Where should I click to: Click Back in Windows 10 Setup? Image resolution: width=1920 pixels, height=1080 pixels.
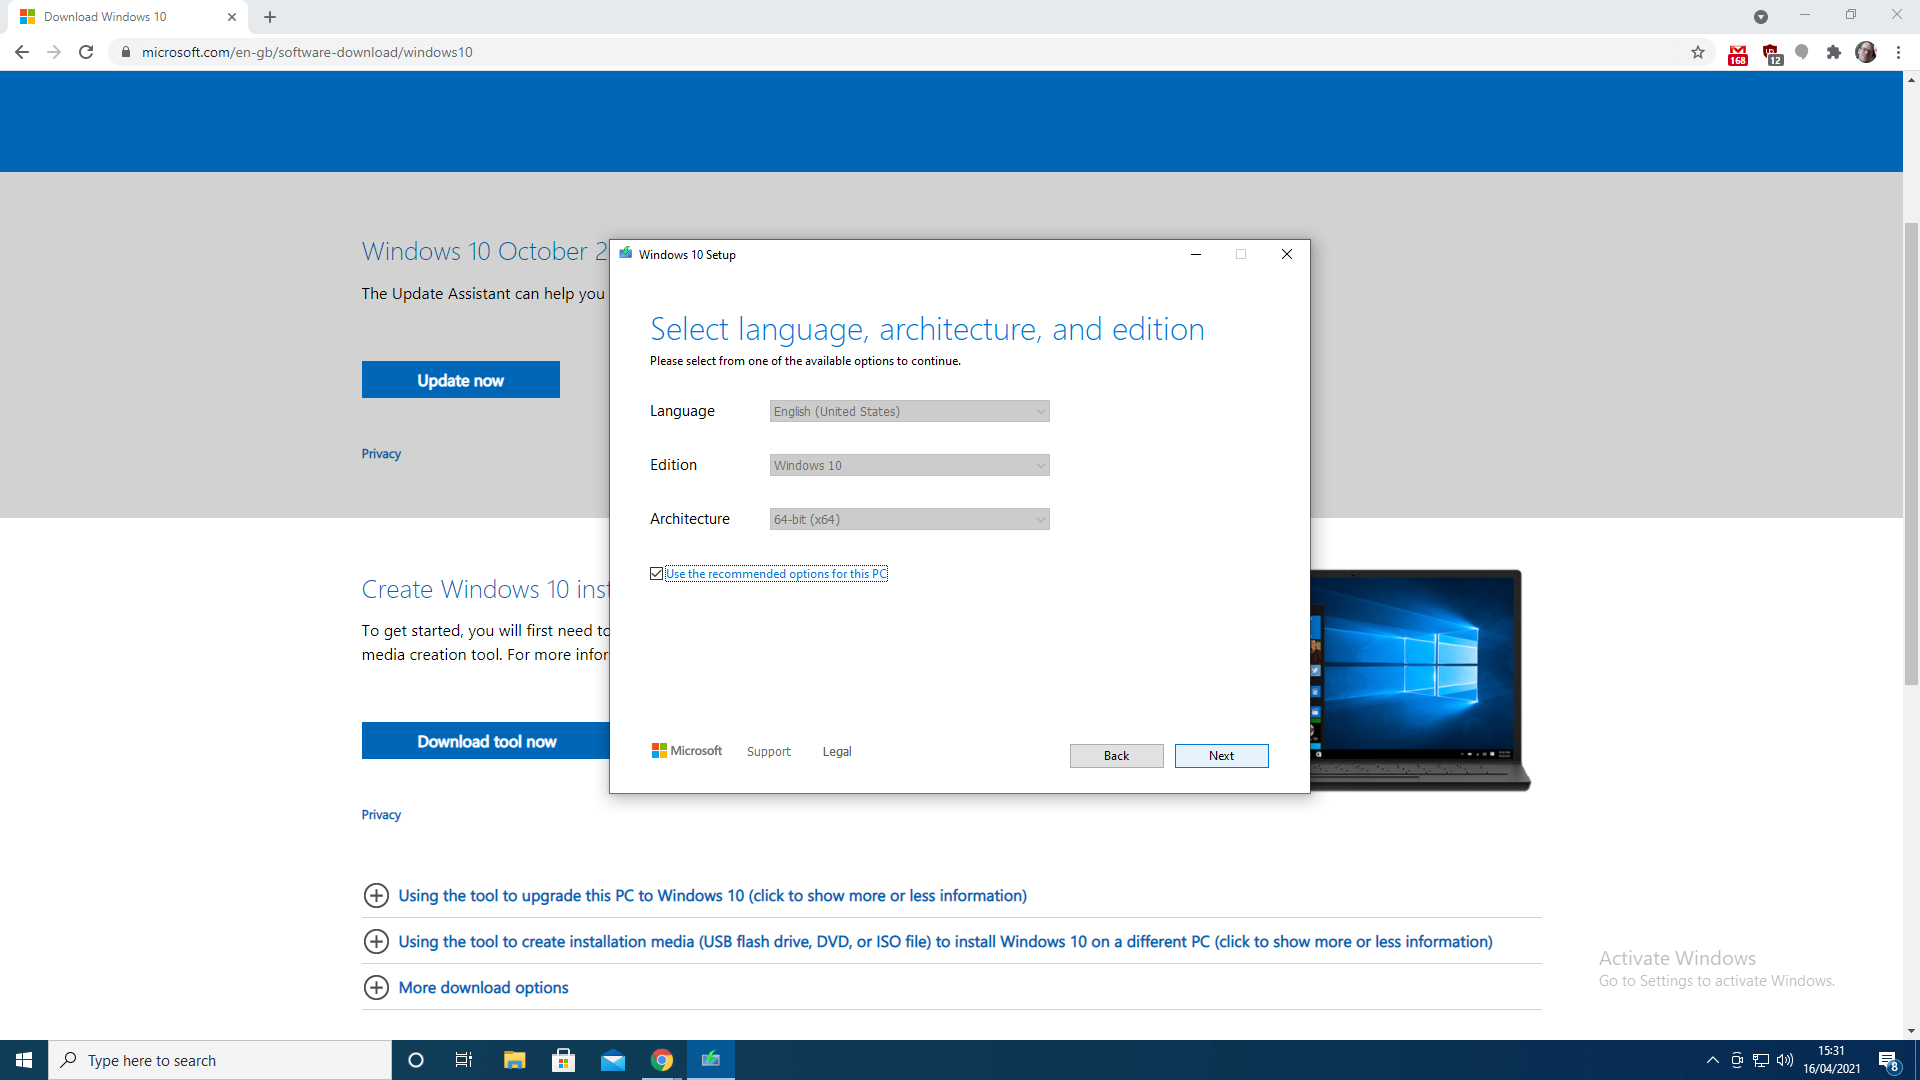(x=1116, y=756)
